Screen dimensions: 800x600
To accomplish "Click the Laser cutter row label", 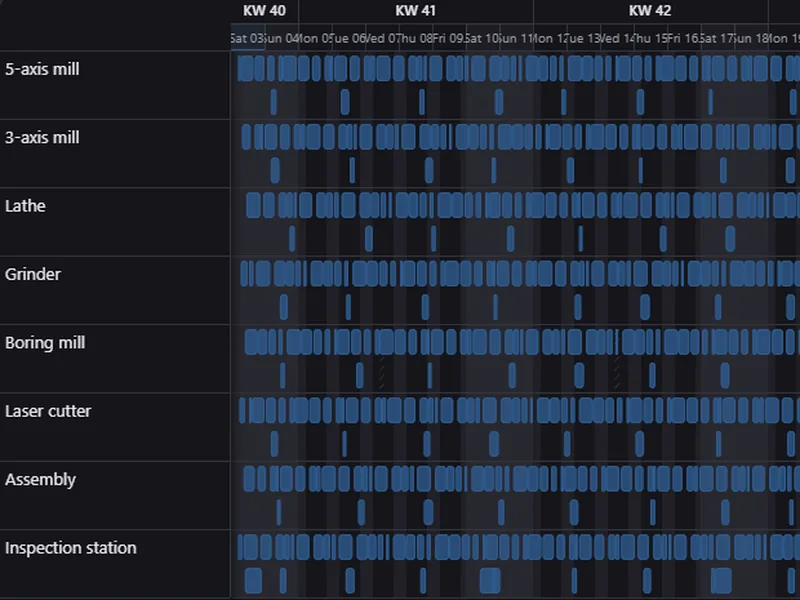I will coord(48,411).
